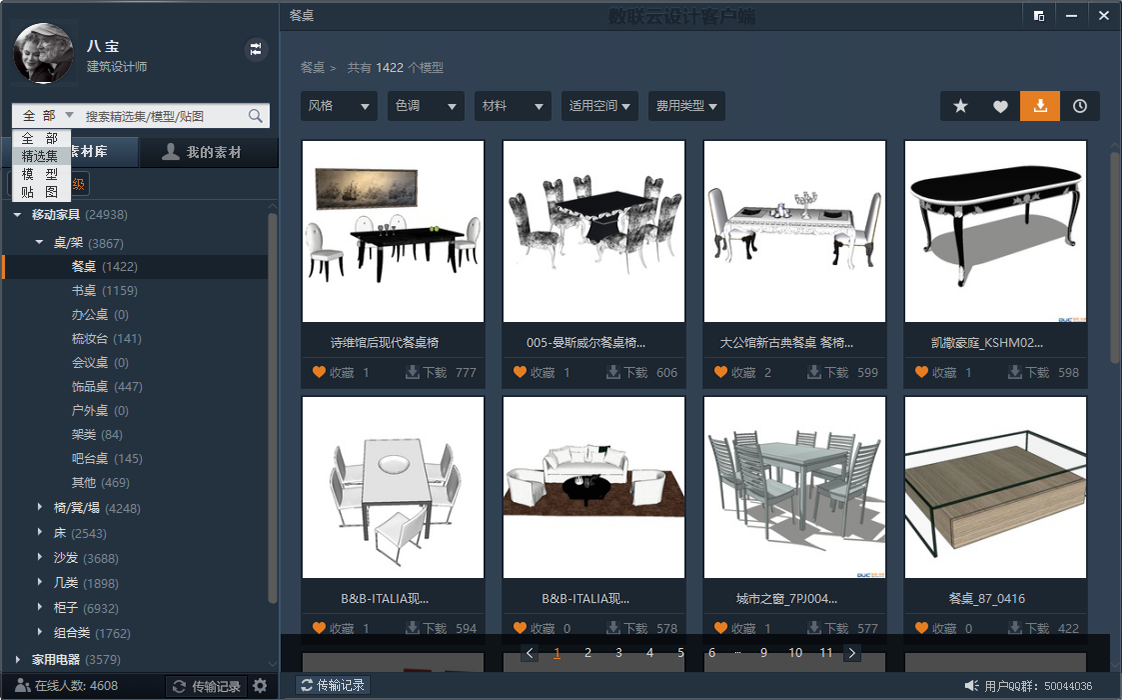Open the 适用空间 filter dropdown

600,106
